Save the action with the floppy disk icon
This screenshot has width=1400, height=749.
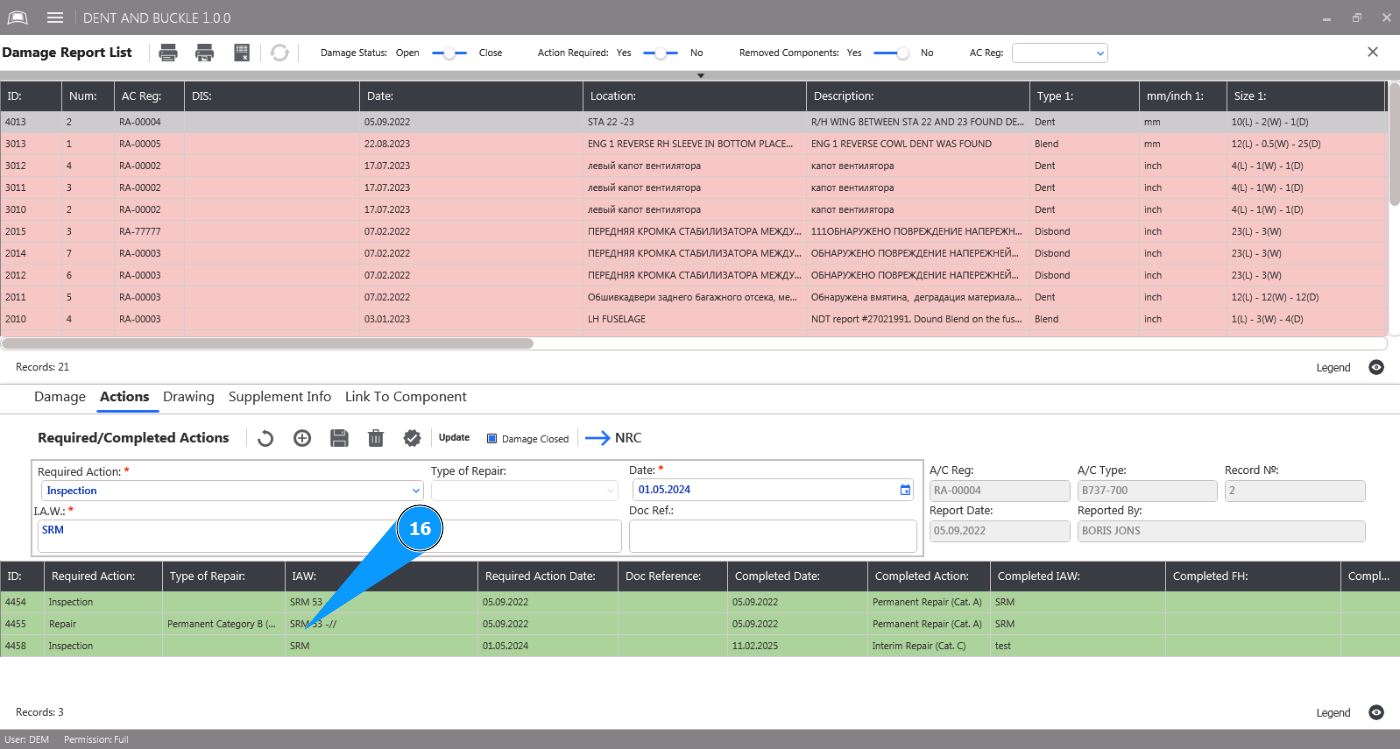339,438
